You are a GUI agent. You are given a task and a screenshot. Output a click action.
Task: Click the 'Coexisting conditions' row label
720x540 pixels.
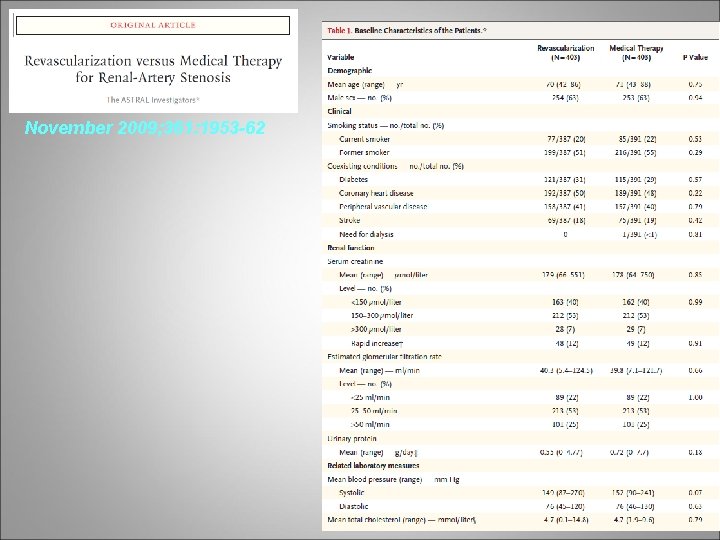pos(395,166)
